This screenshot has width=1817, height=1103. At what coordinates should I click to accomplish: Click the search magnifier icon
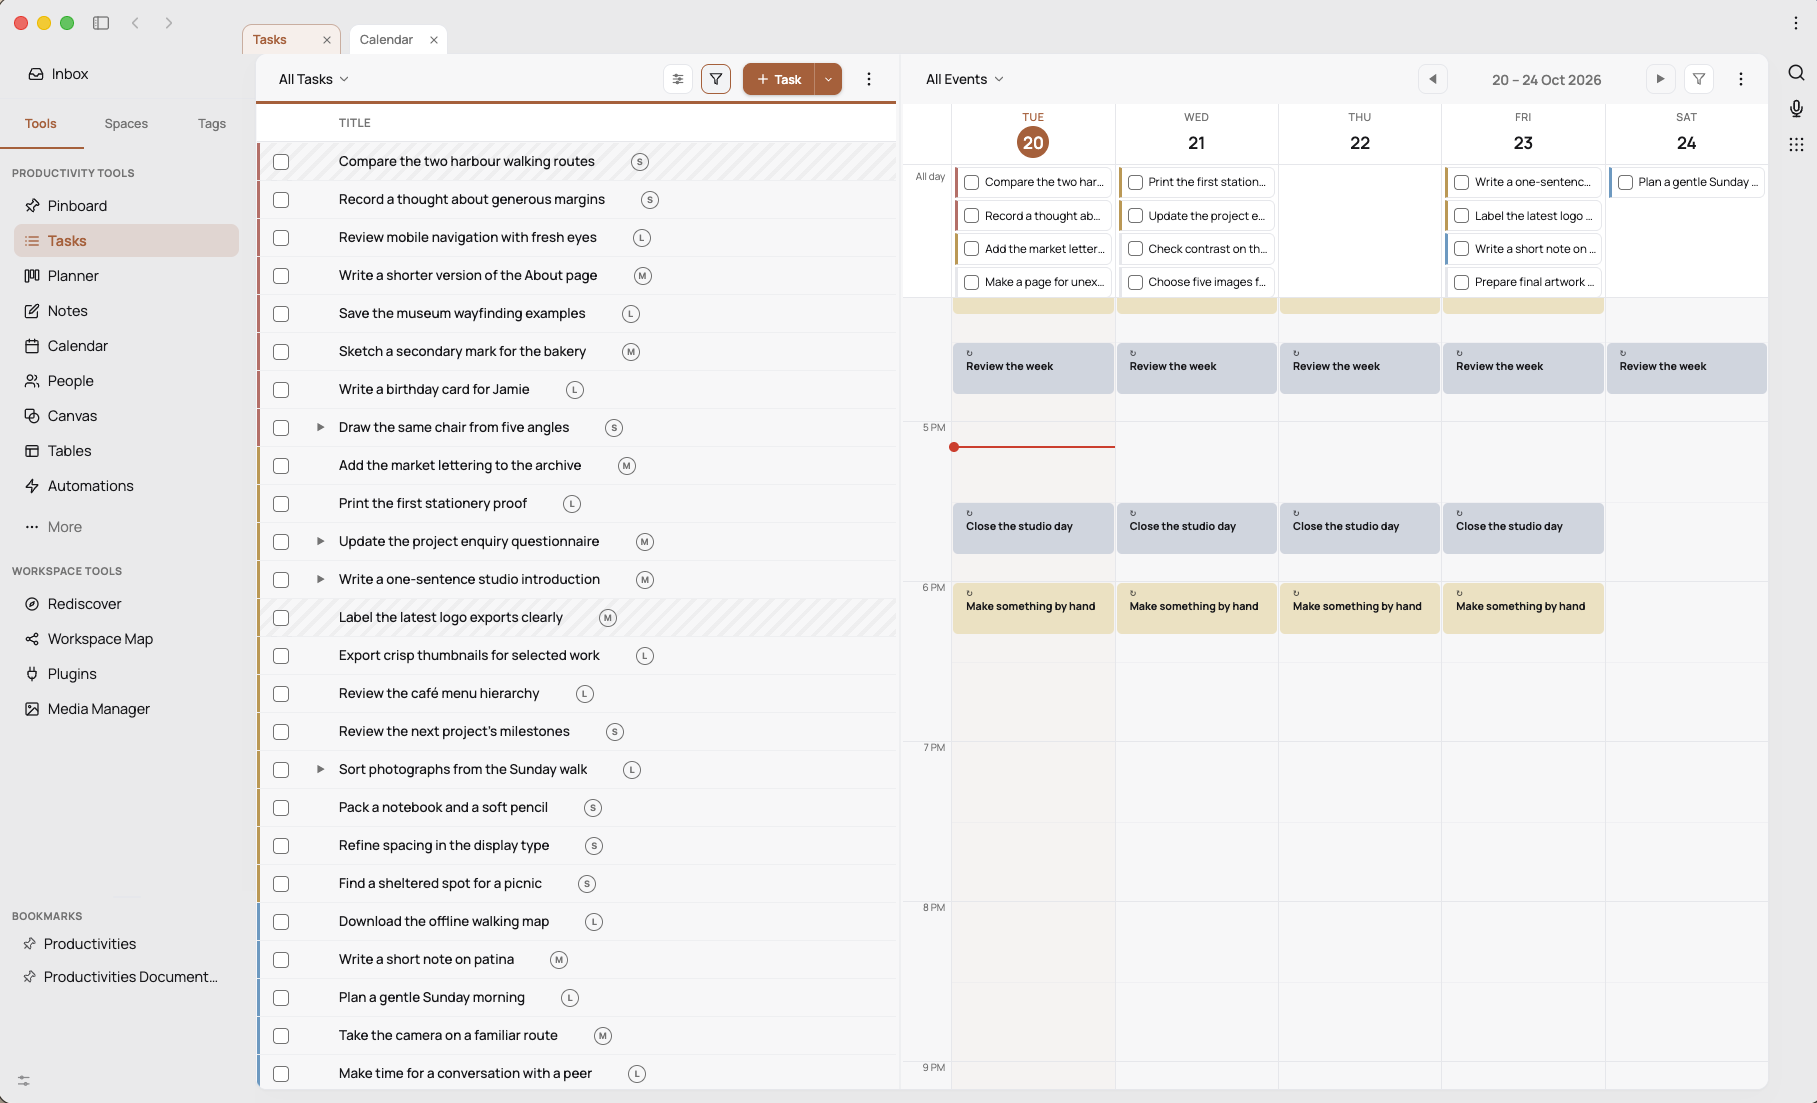coord(1796,73)
